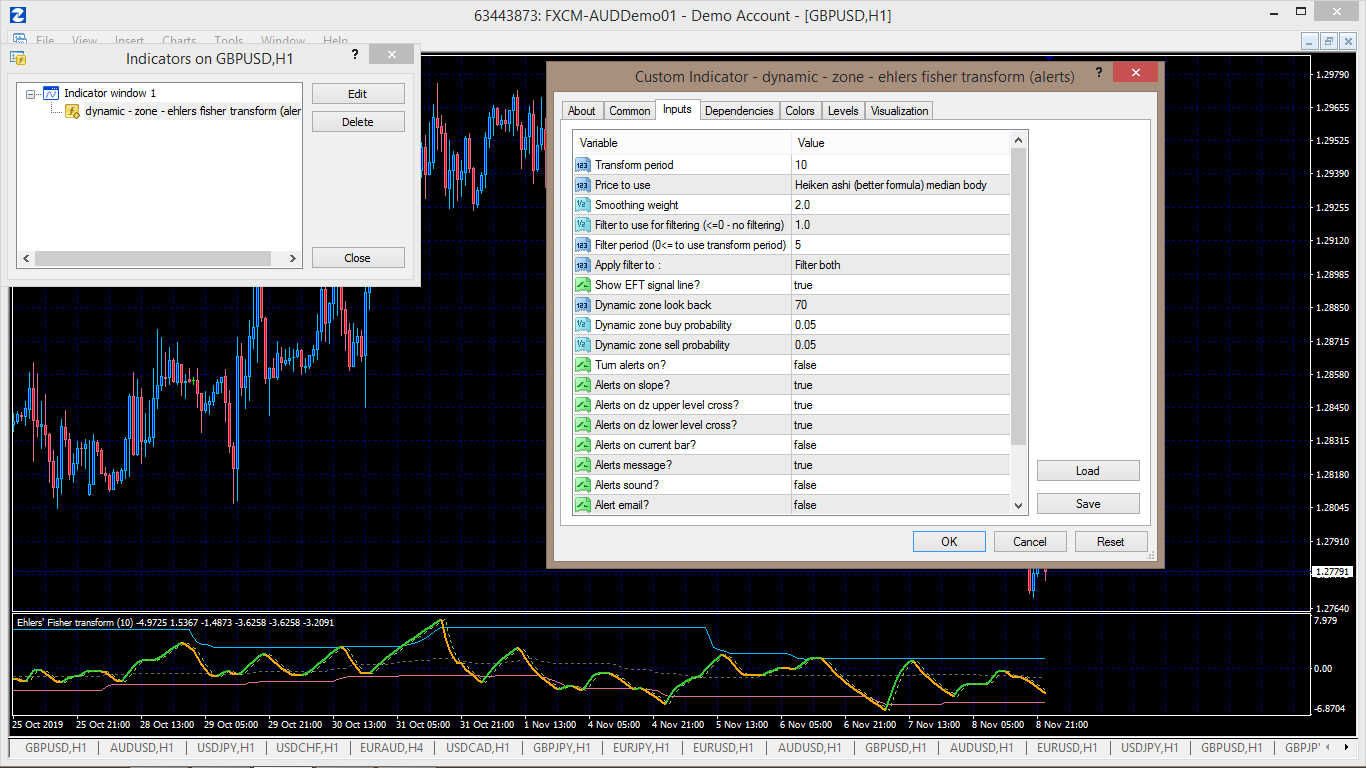Open the 'Price to use' value dropdown
The height and width of the screenshot is (768, 1366).
[900, 185]
